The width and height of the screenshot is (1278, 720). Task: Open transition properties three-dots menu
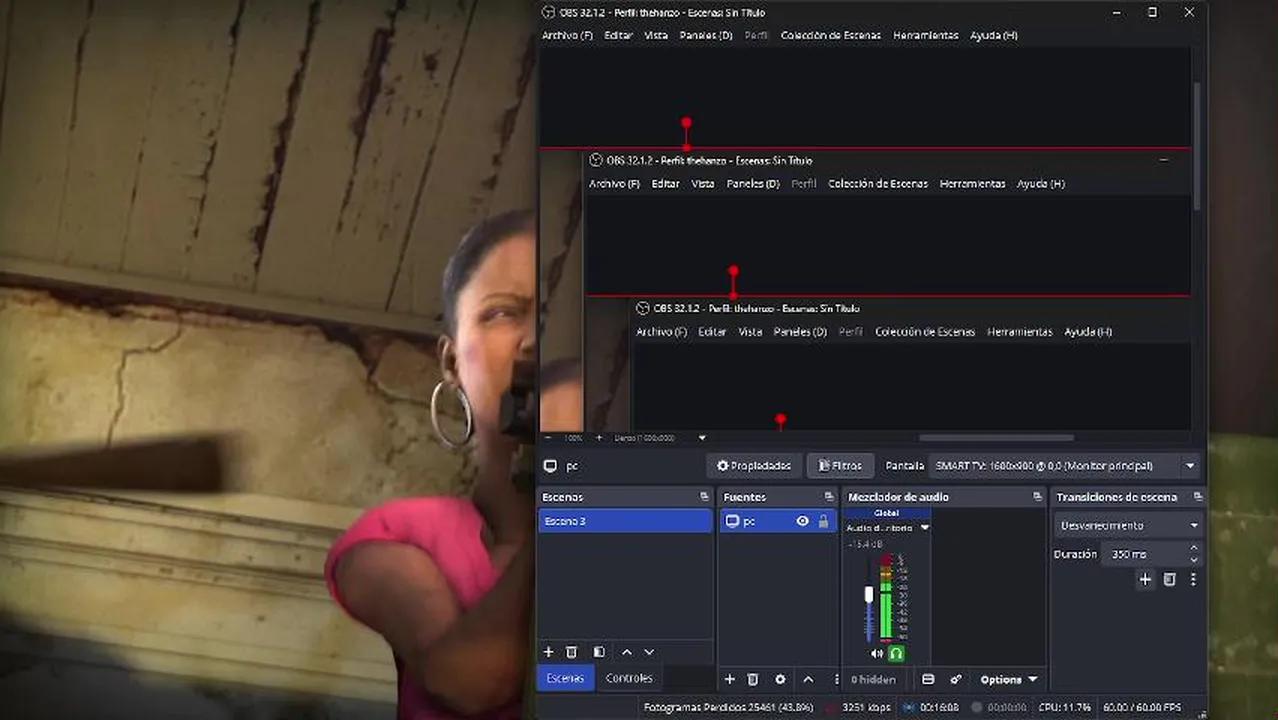(1193, 580)
